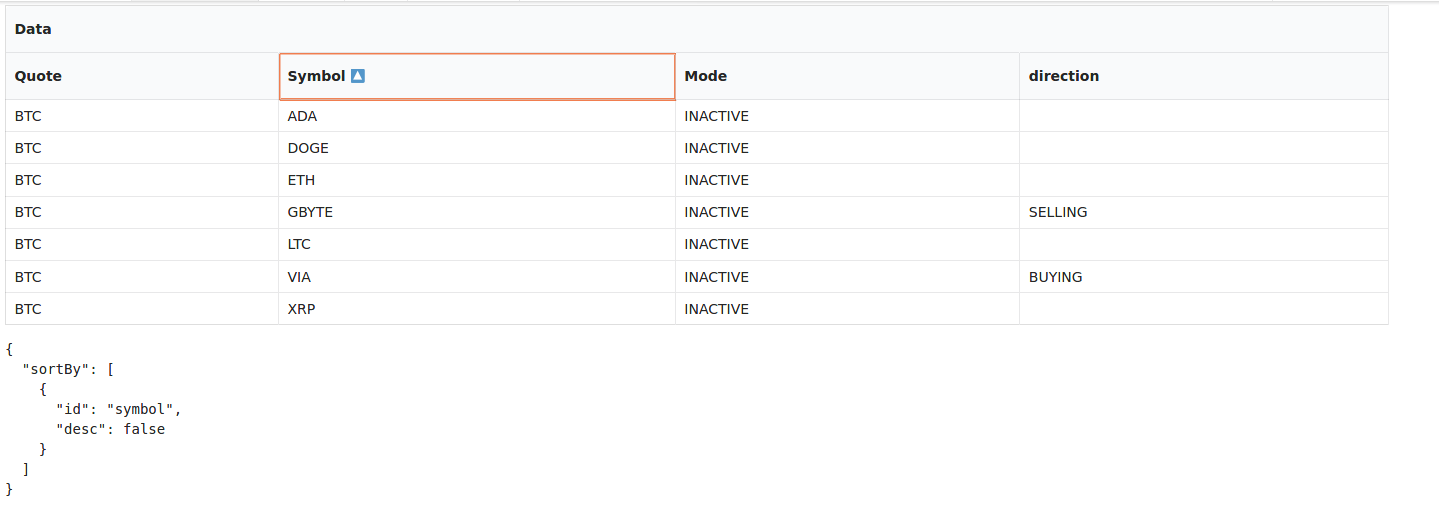Image resolution: width=1439 pixels, height=518 pixels.
Task: Select the ETH symbol cell
Action: [x=477, y=180]
